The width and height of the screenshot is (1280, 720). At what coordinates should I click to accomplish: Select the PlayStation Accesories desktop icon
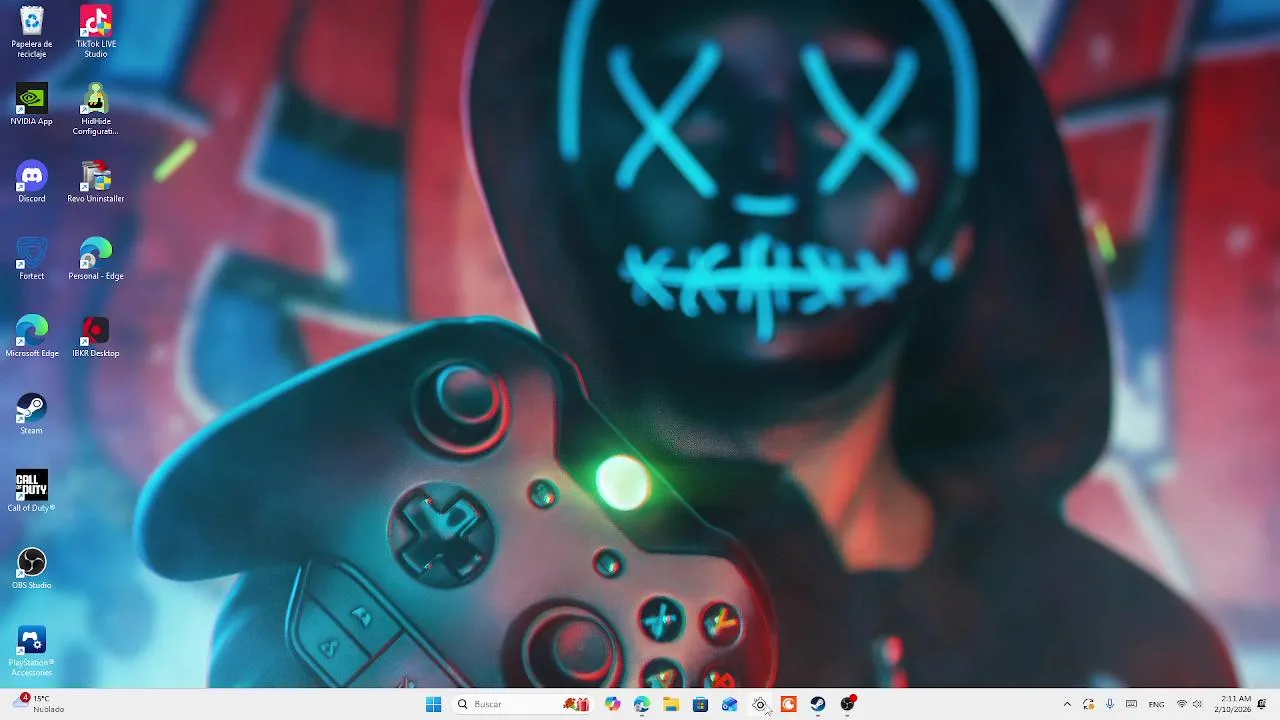[32, 651]
